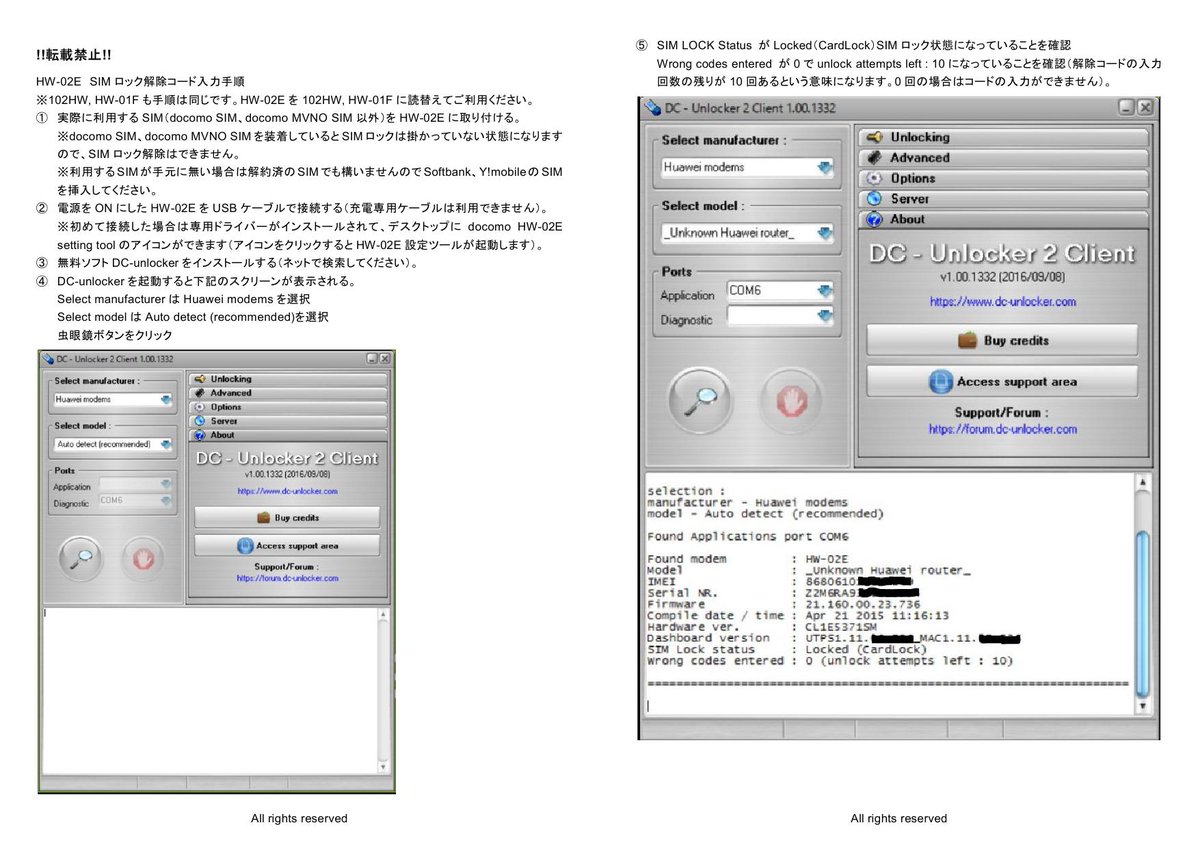Open About section in small DC-Unlocker window

[x=287, y=435]
